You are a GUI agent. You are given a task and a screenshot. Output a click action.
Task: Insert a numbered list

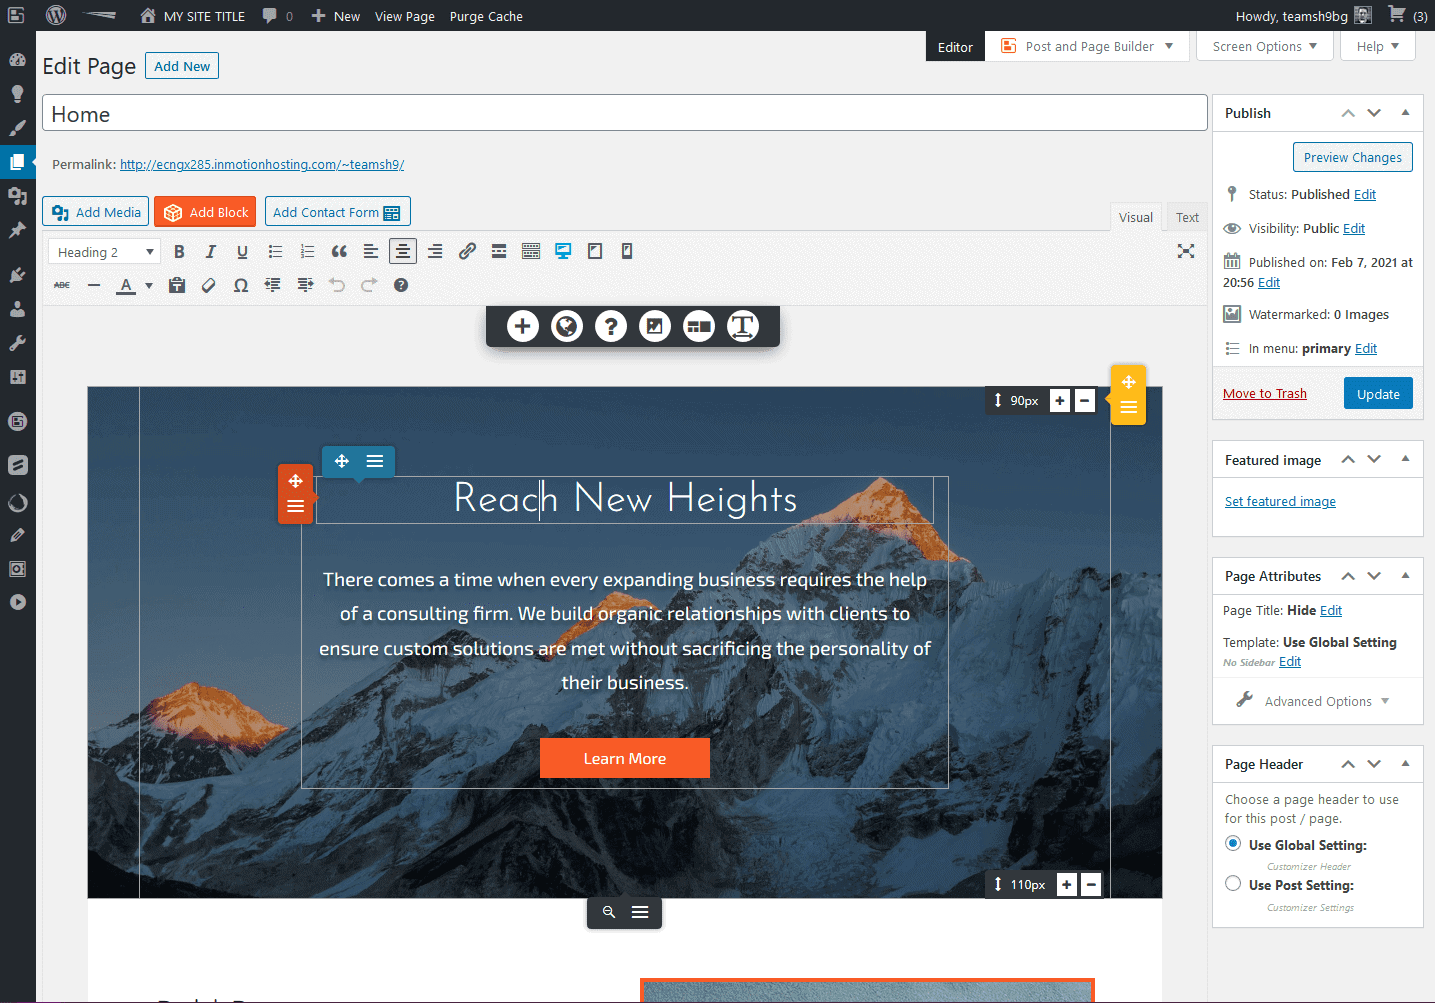click(x=307, y=252)
